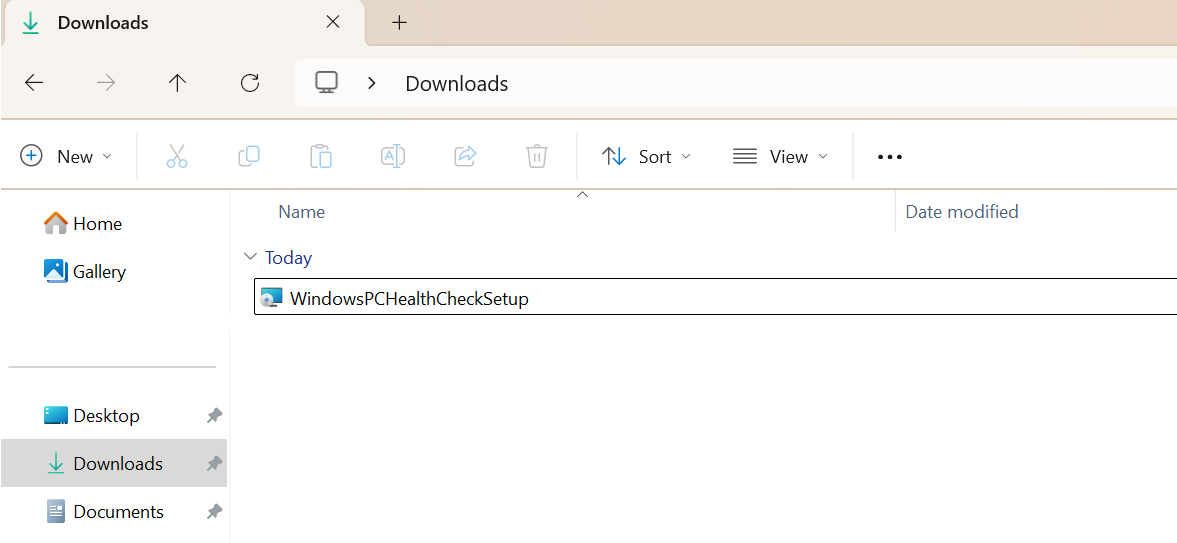Close the Downloads tab
Viewport: 1177px width, 543px height.
[x=333, y=22]
